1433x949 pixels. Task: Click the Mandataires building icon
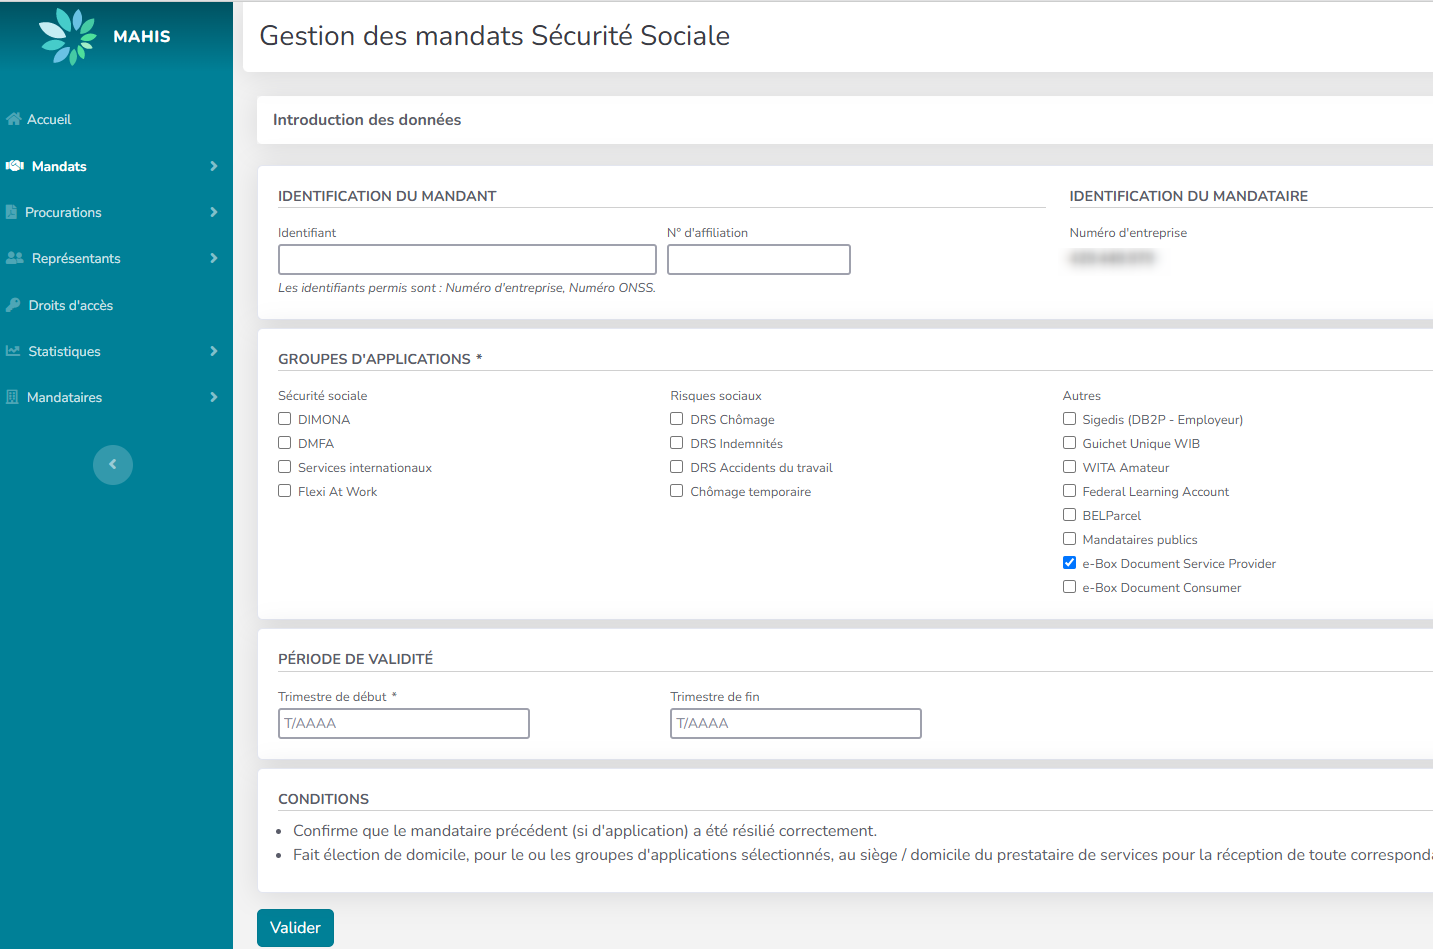[12, 397]
